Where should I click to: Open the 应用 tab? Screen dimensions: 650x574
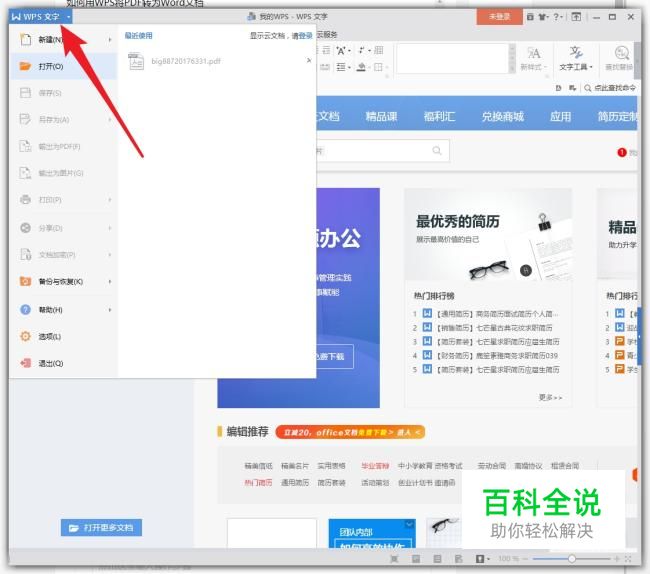pyautogui.click(x=560, y=116)
